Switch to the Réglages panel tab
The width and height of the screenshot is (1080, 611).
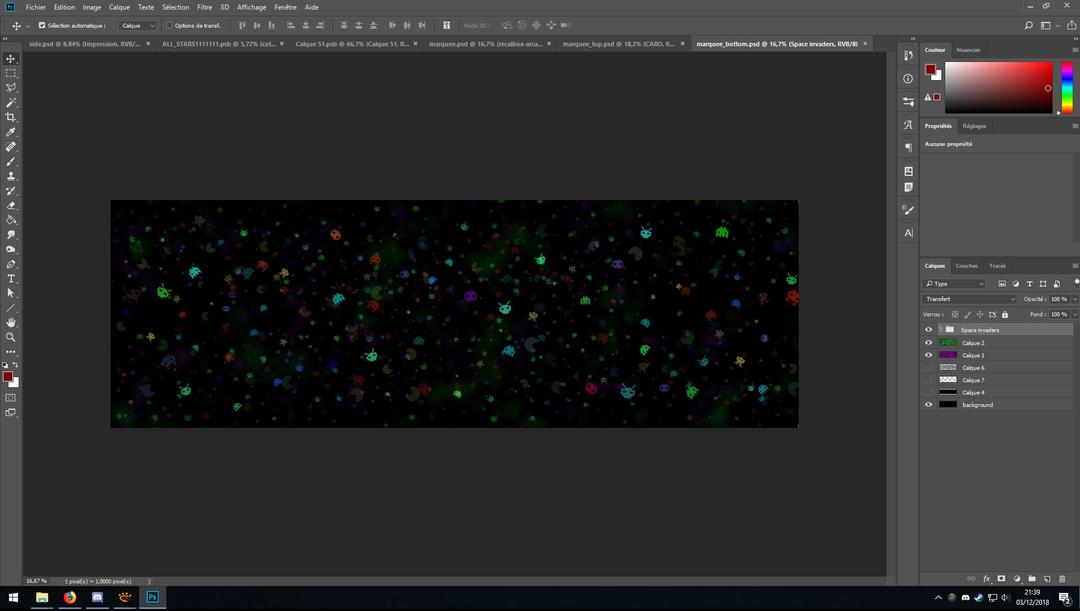(974, 126)
